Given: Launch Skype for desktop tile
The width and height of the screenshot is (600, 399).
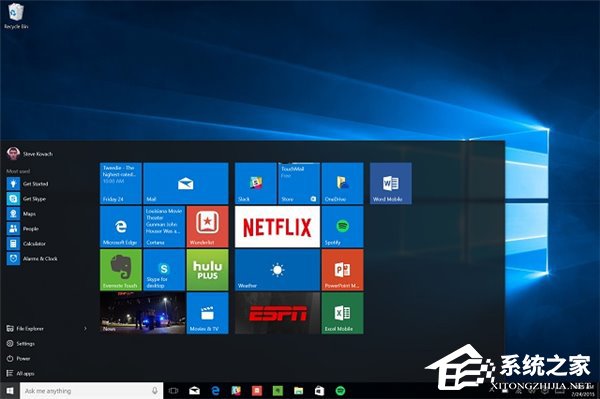Looking at the screenshot, I should (x=164, y=270).
